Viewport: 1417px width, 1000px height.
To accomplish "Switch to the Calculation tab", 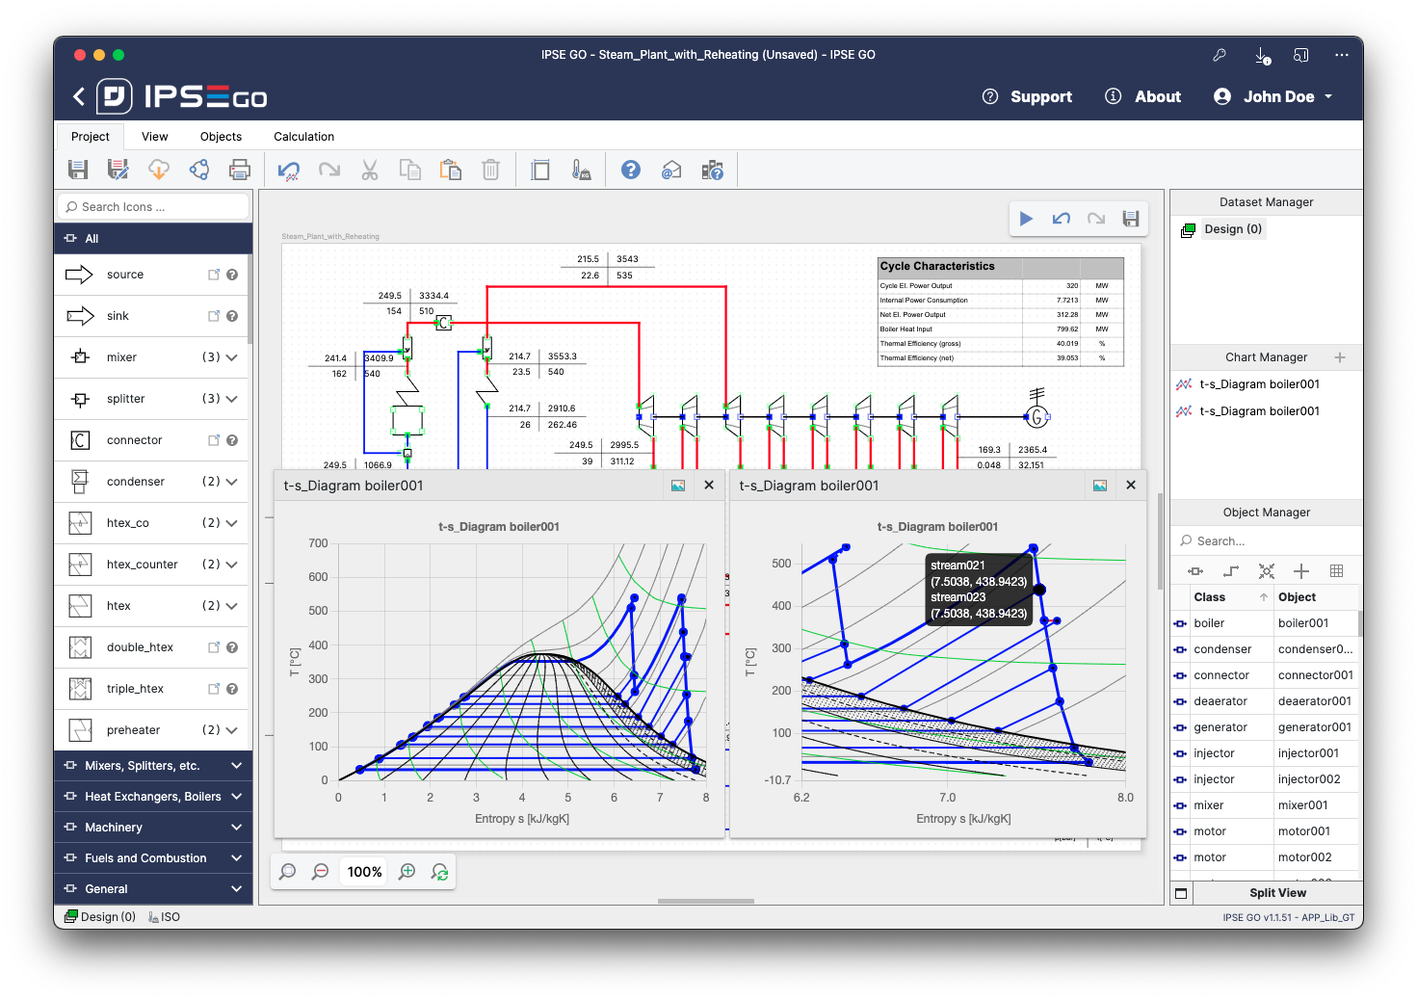I will (304, 137).
